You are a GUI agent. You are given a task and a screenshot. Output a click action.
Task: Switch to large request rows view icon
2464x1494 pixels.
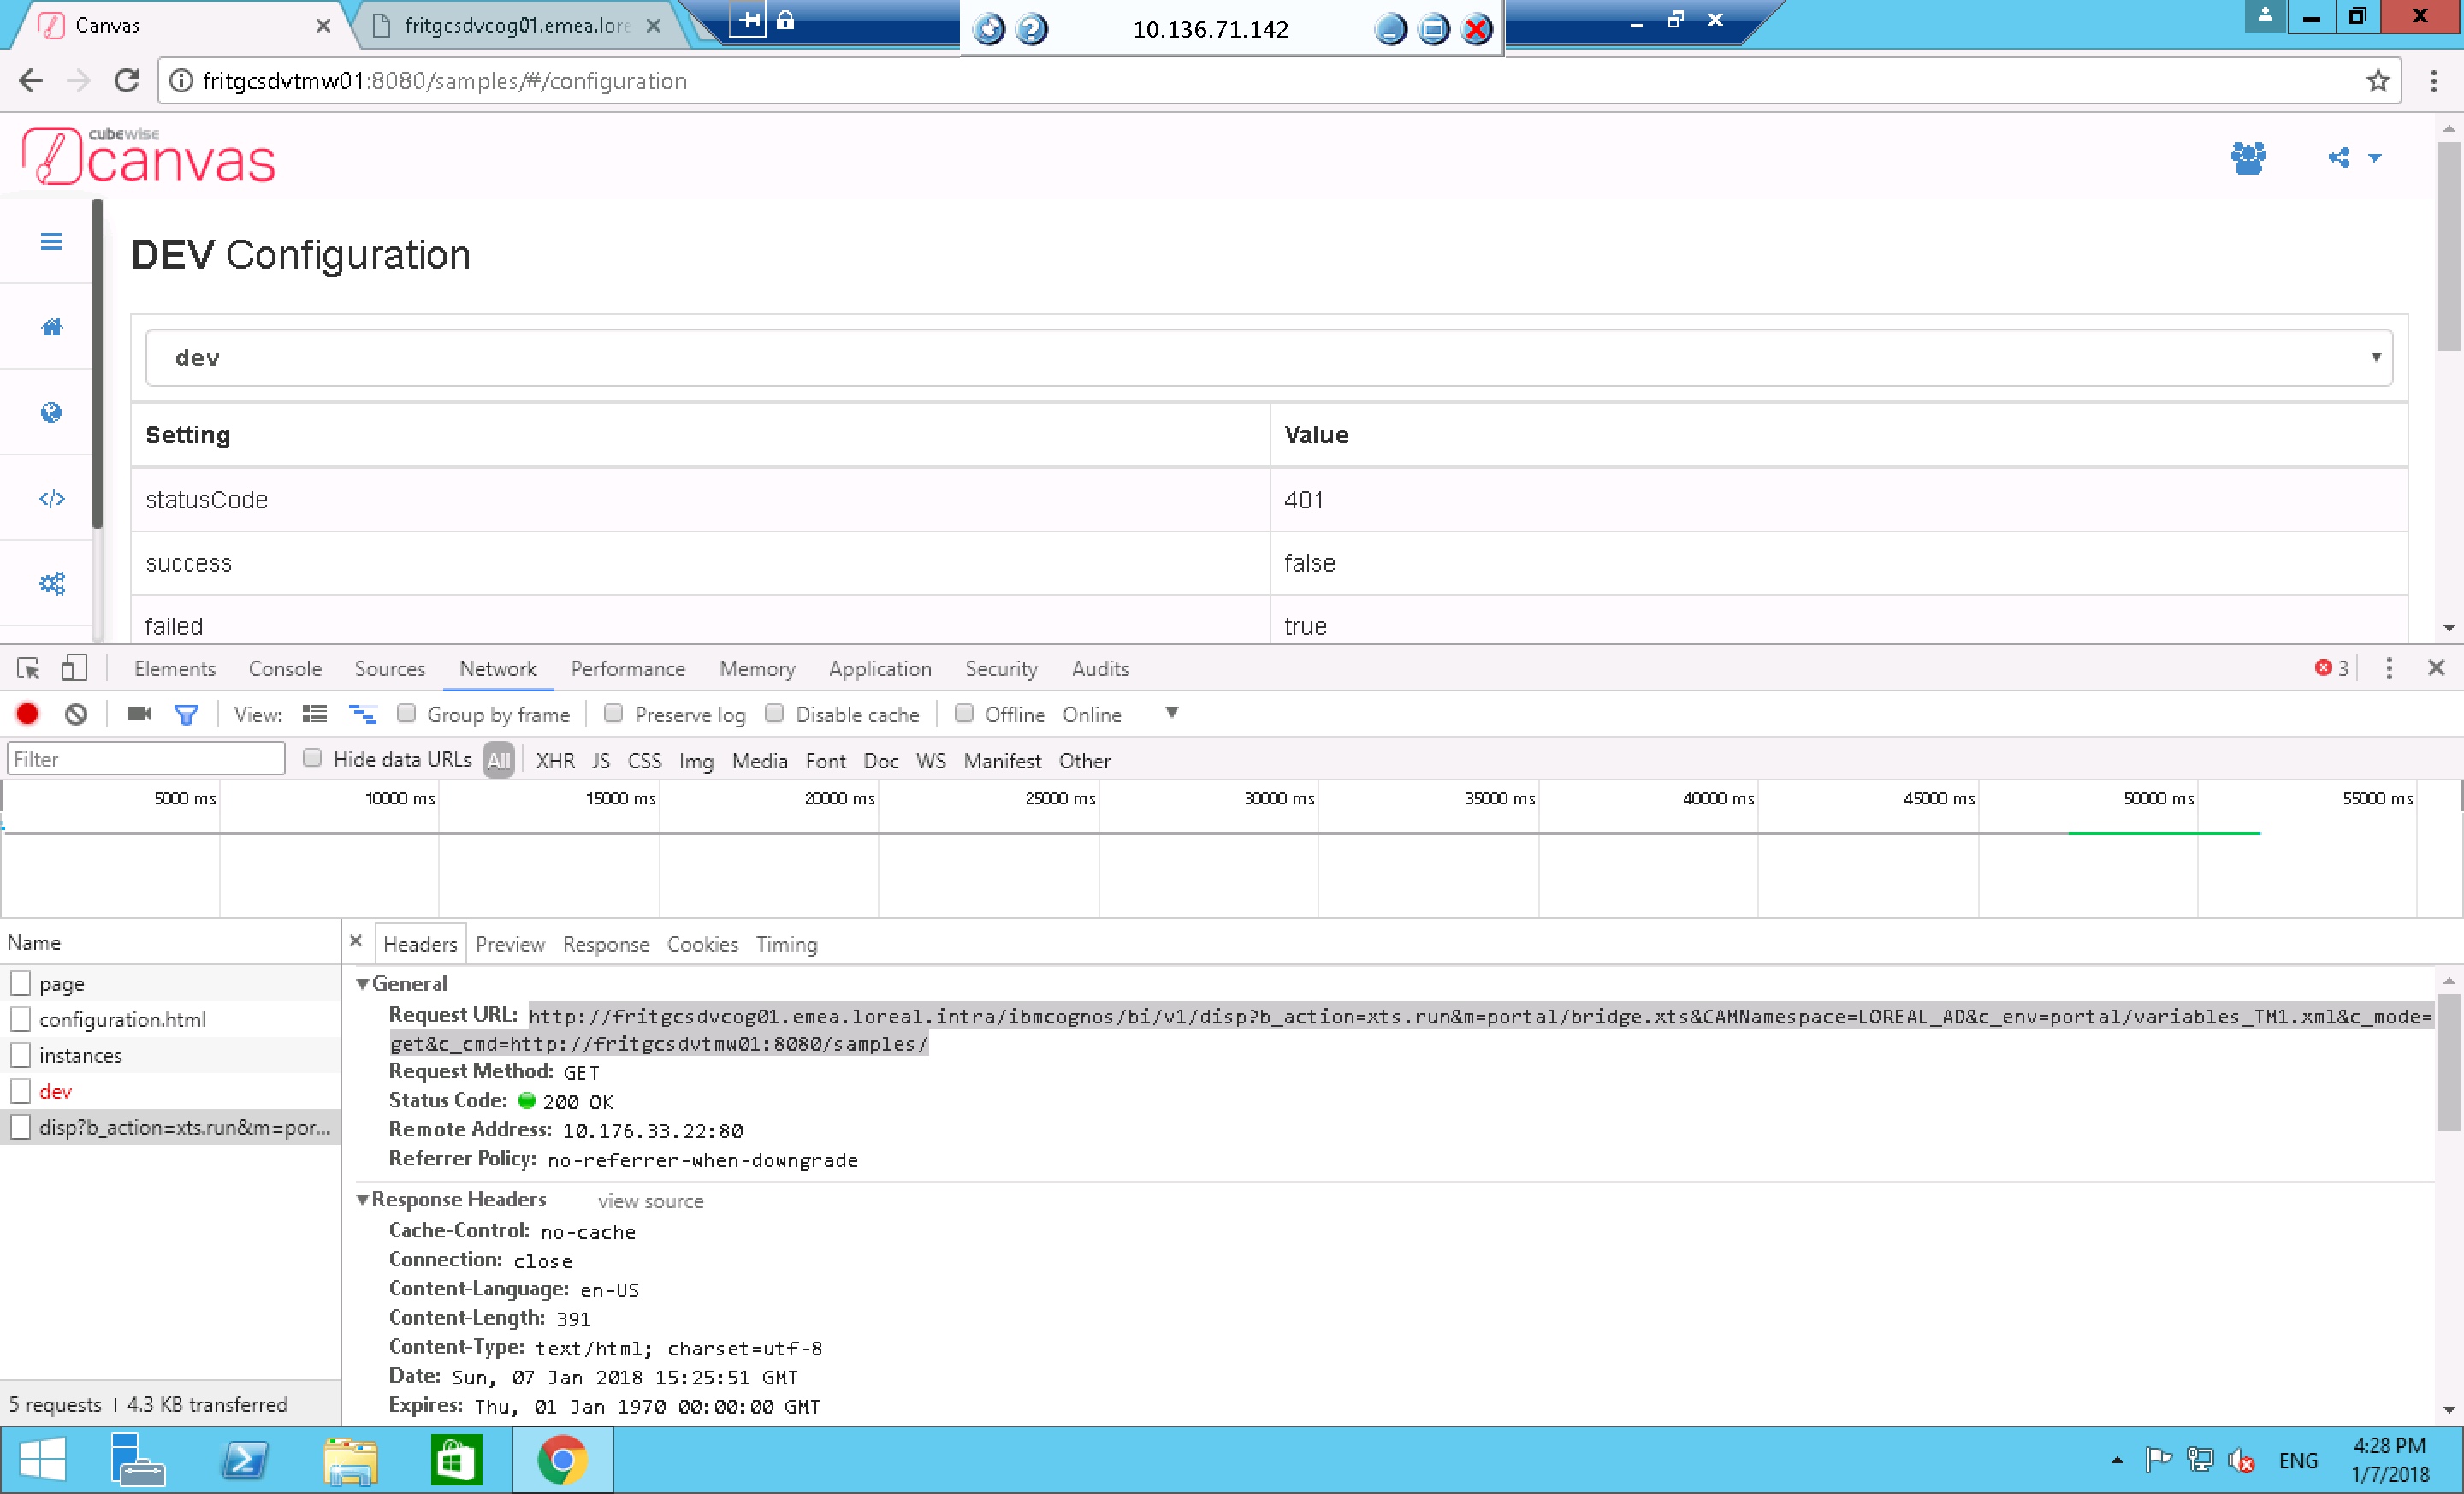[315, 714]
